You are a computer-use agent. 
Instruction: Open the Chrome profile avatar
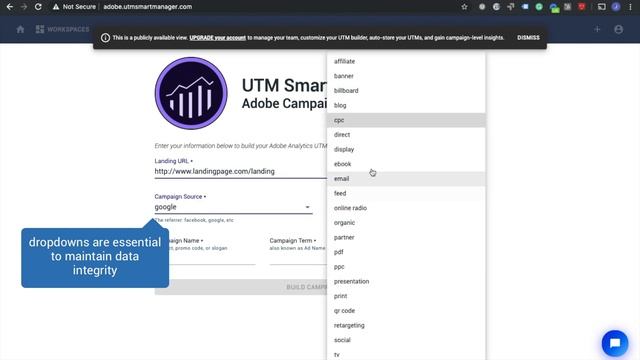(x=616, y=7)
